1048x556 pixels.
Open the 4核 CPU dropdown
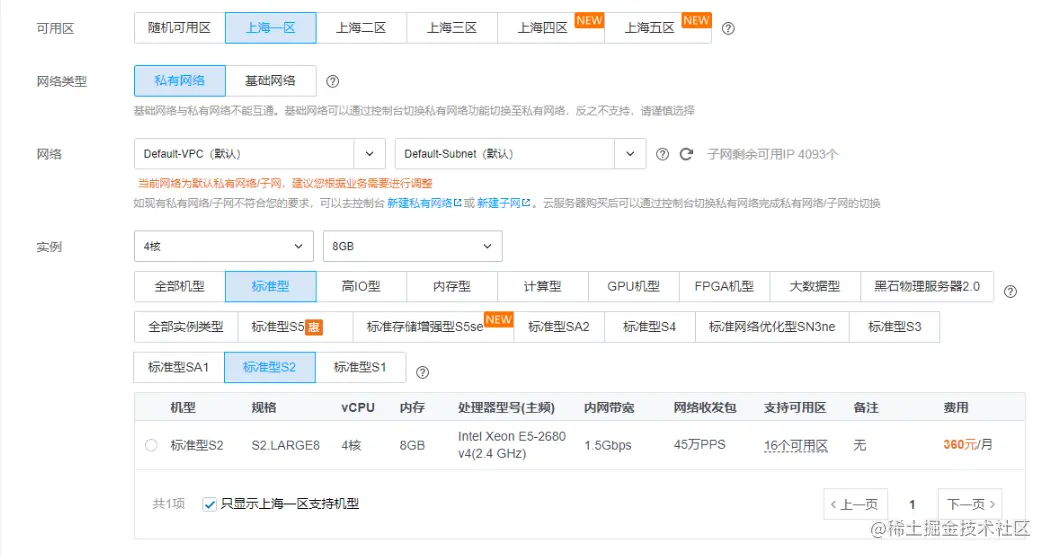[x=224, y=246]
